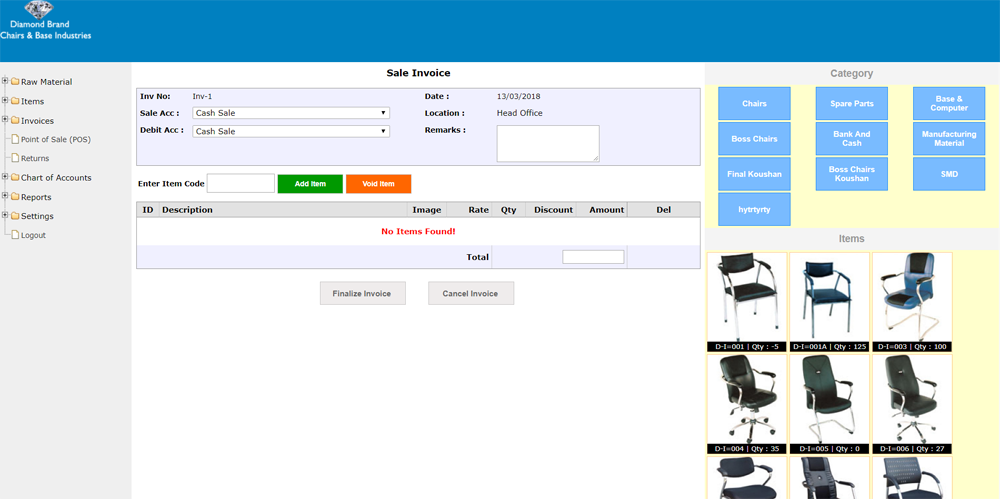The image size is (1000, 499).
Task: Open Point of Sale (POS) page
Action: (55, 139)
